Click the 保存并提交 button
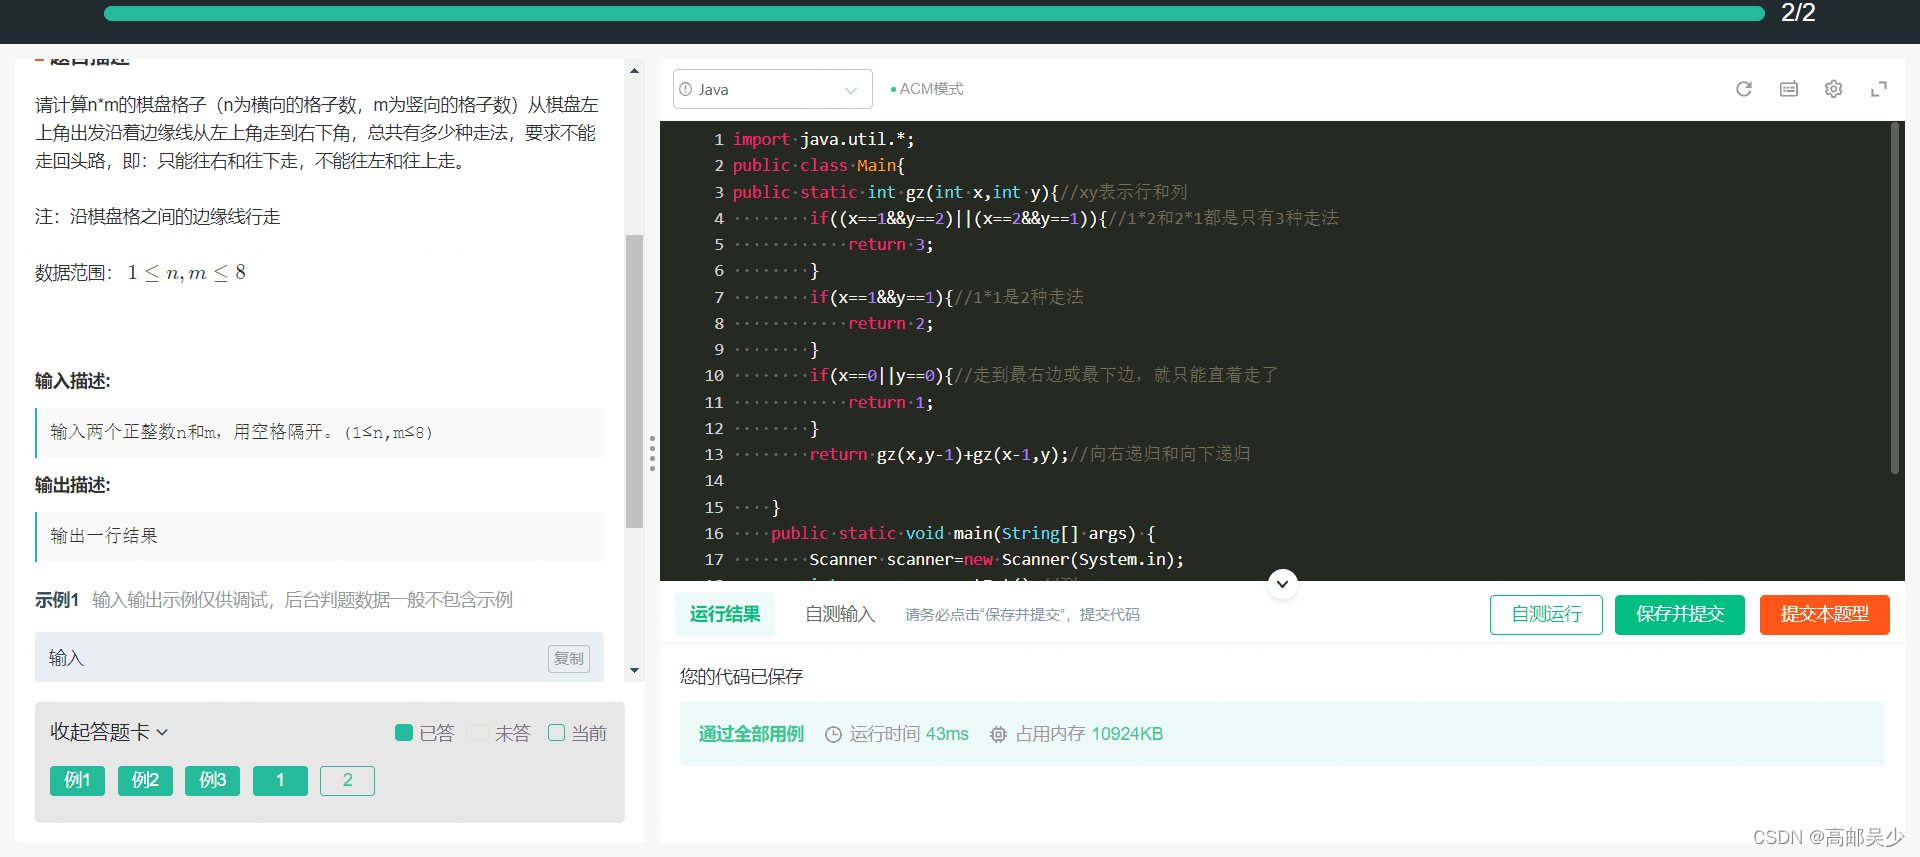Viewport: 1920px width, 857px height. 1680,614
